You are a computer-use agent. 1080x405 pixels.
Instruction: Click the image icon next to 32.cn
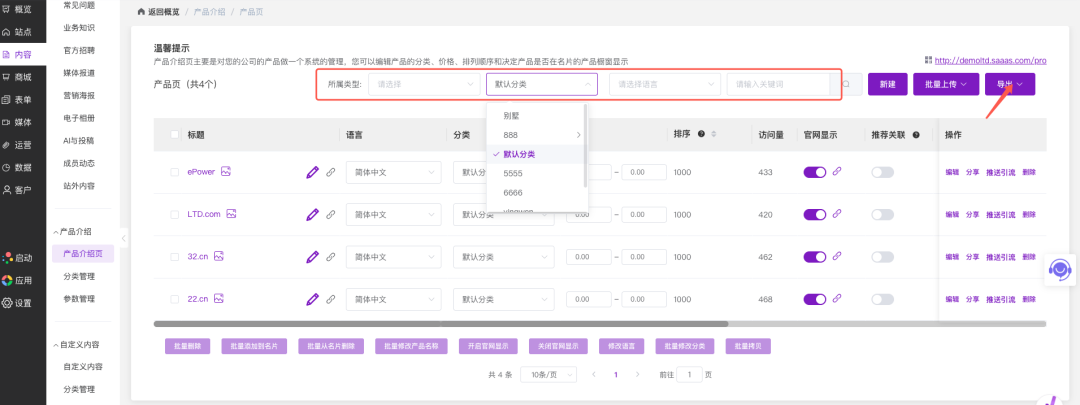coord(218,256)
